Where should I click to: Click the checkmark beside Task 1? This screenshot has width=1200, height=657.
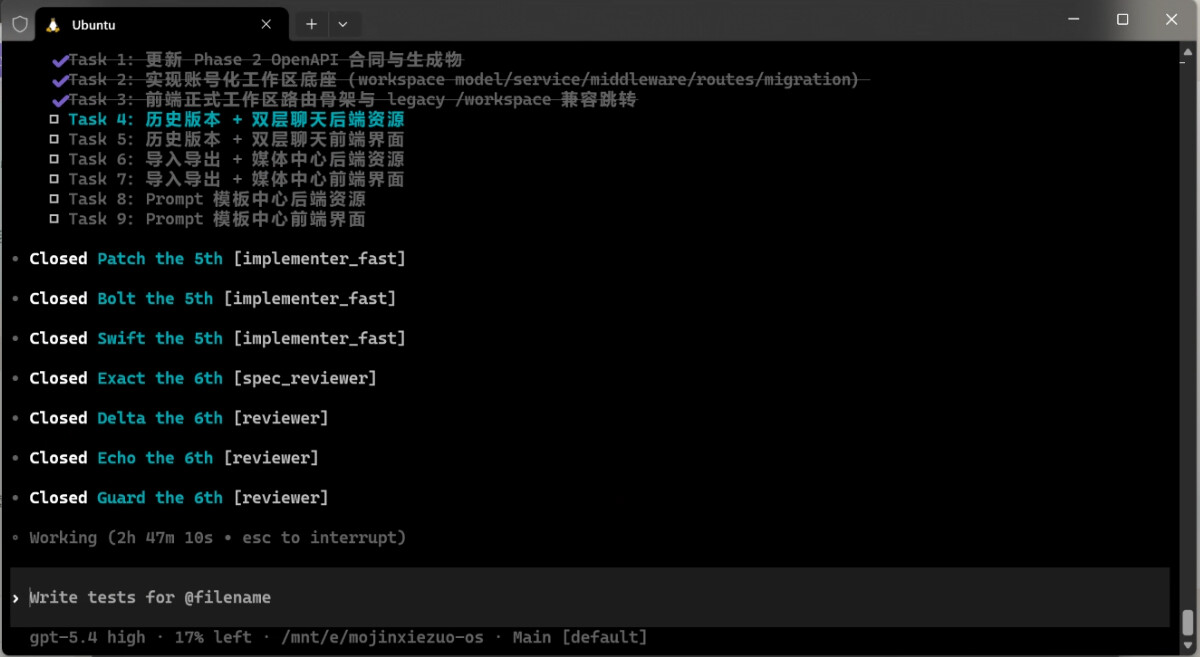(x=59, y=60)
